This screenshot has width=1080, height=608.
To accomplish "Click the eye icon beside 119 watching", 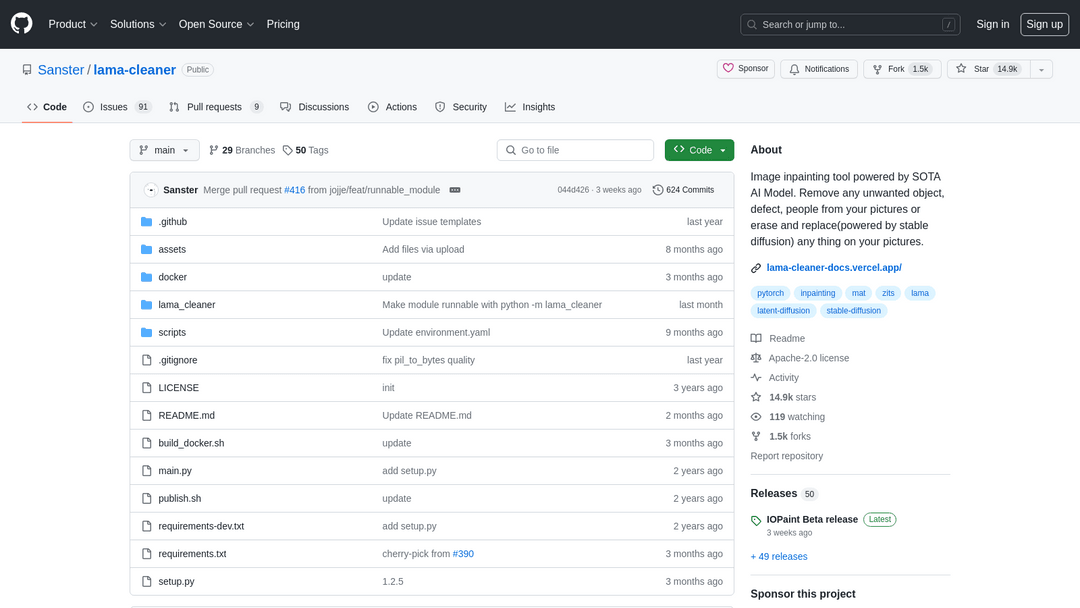I will pos(756,417).
